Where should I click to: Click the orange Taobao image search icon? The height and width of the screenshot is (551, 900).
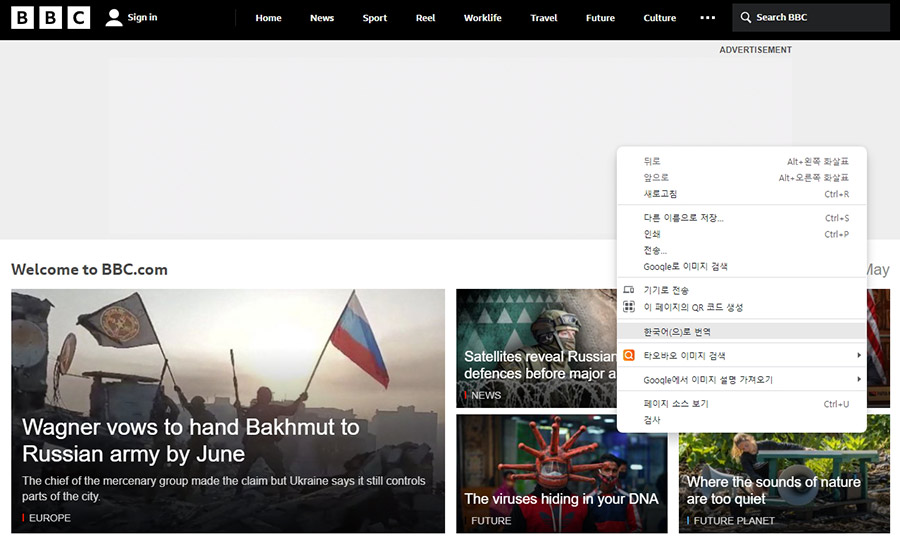[x=629, y=355]
